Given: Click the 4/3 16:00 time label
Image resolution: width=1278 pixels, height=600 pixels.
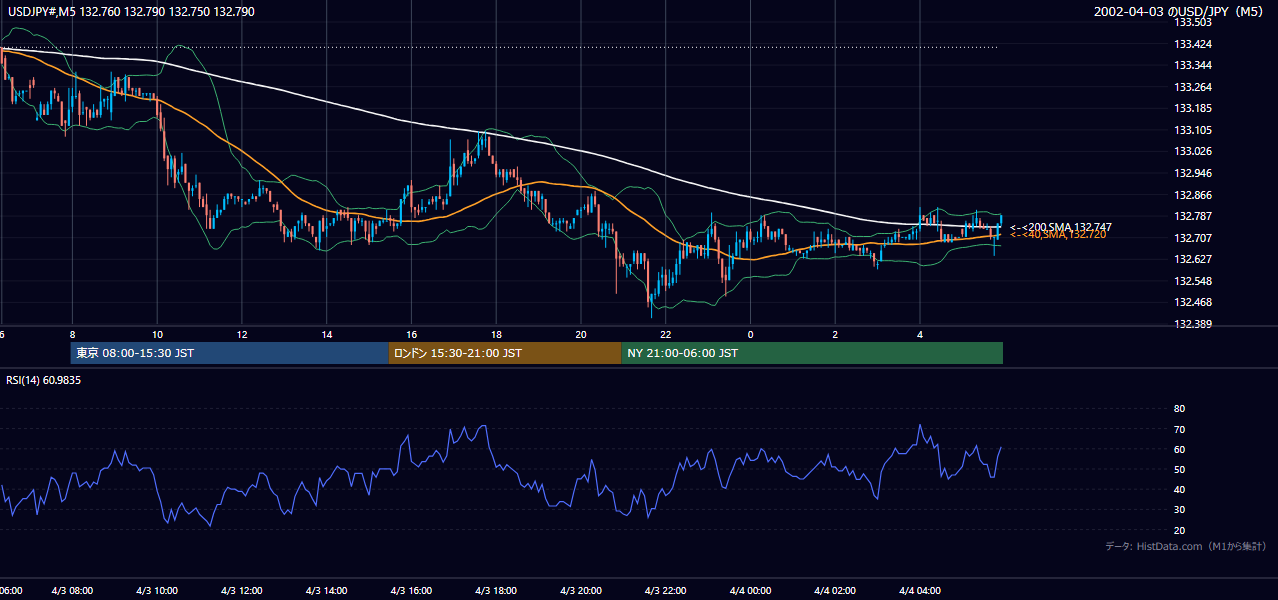Looking at the screenshot, I should point(412,591).
